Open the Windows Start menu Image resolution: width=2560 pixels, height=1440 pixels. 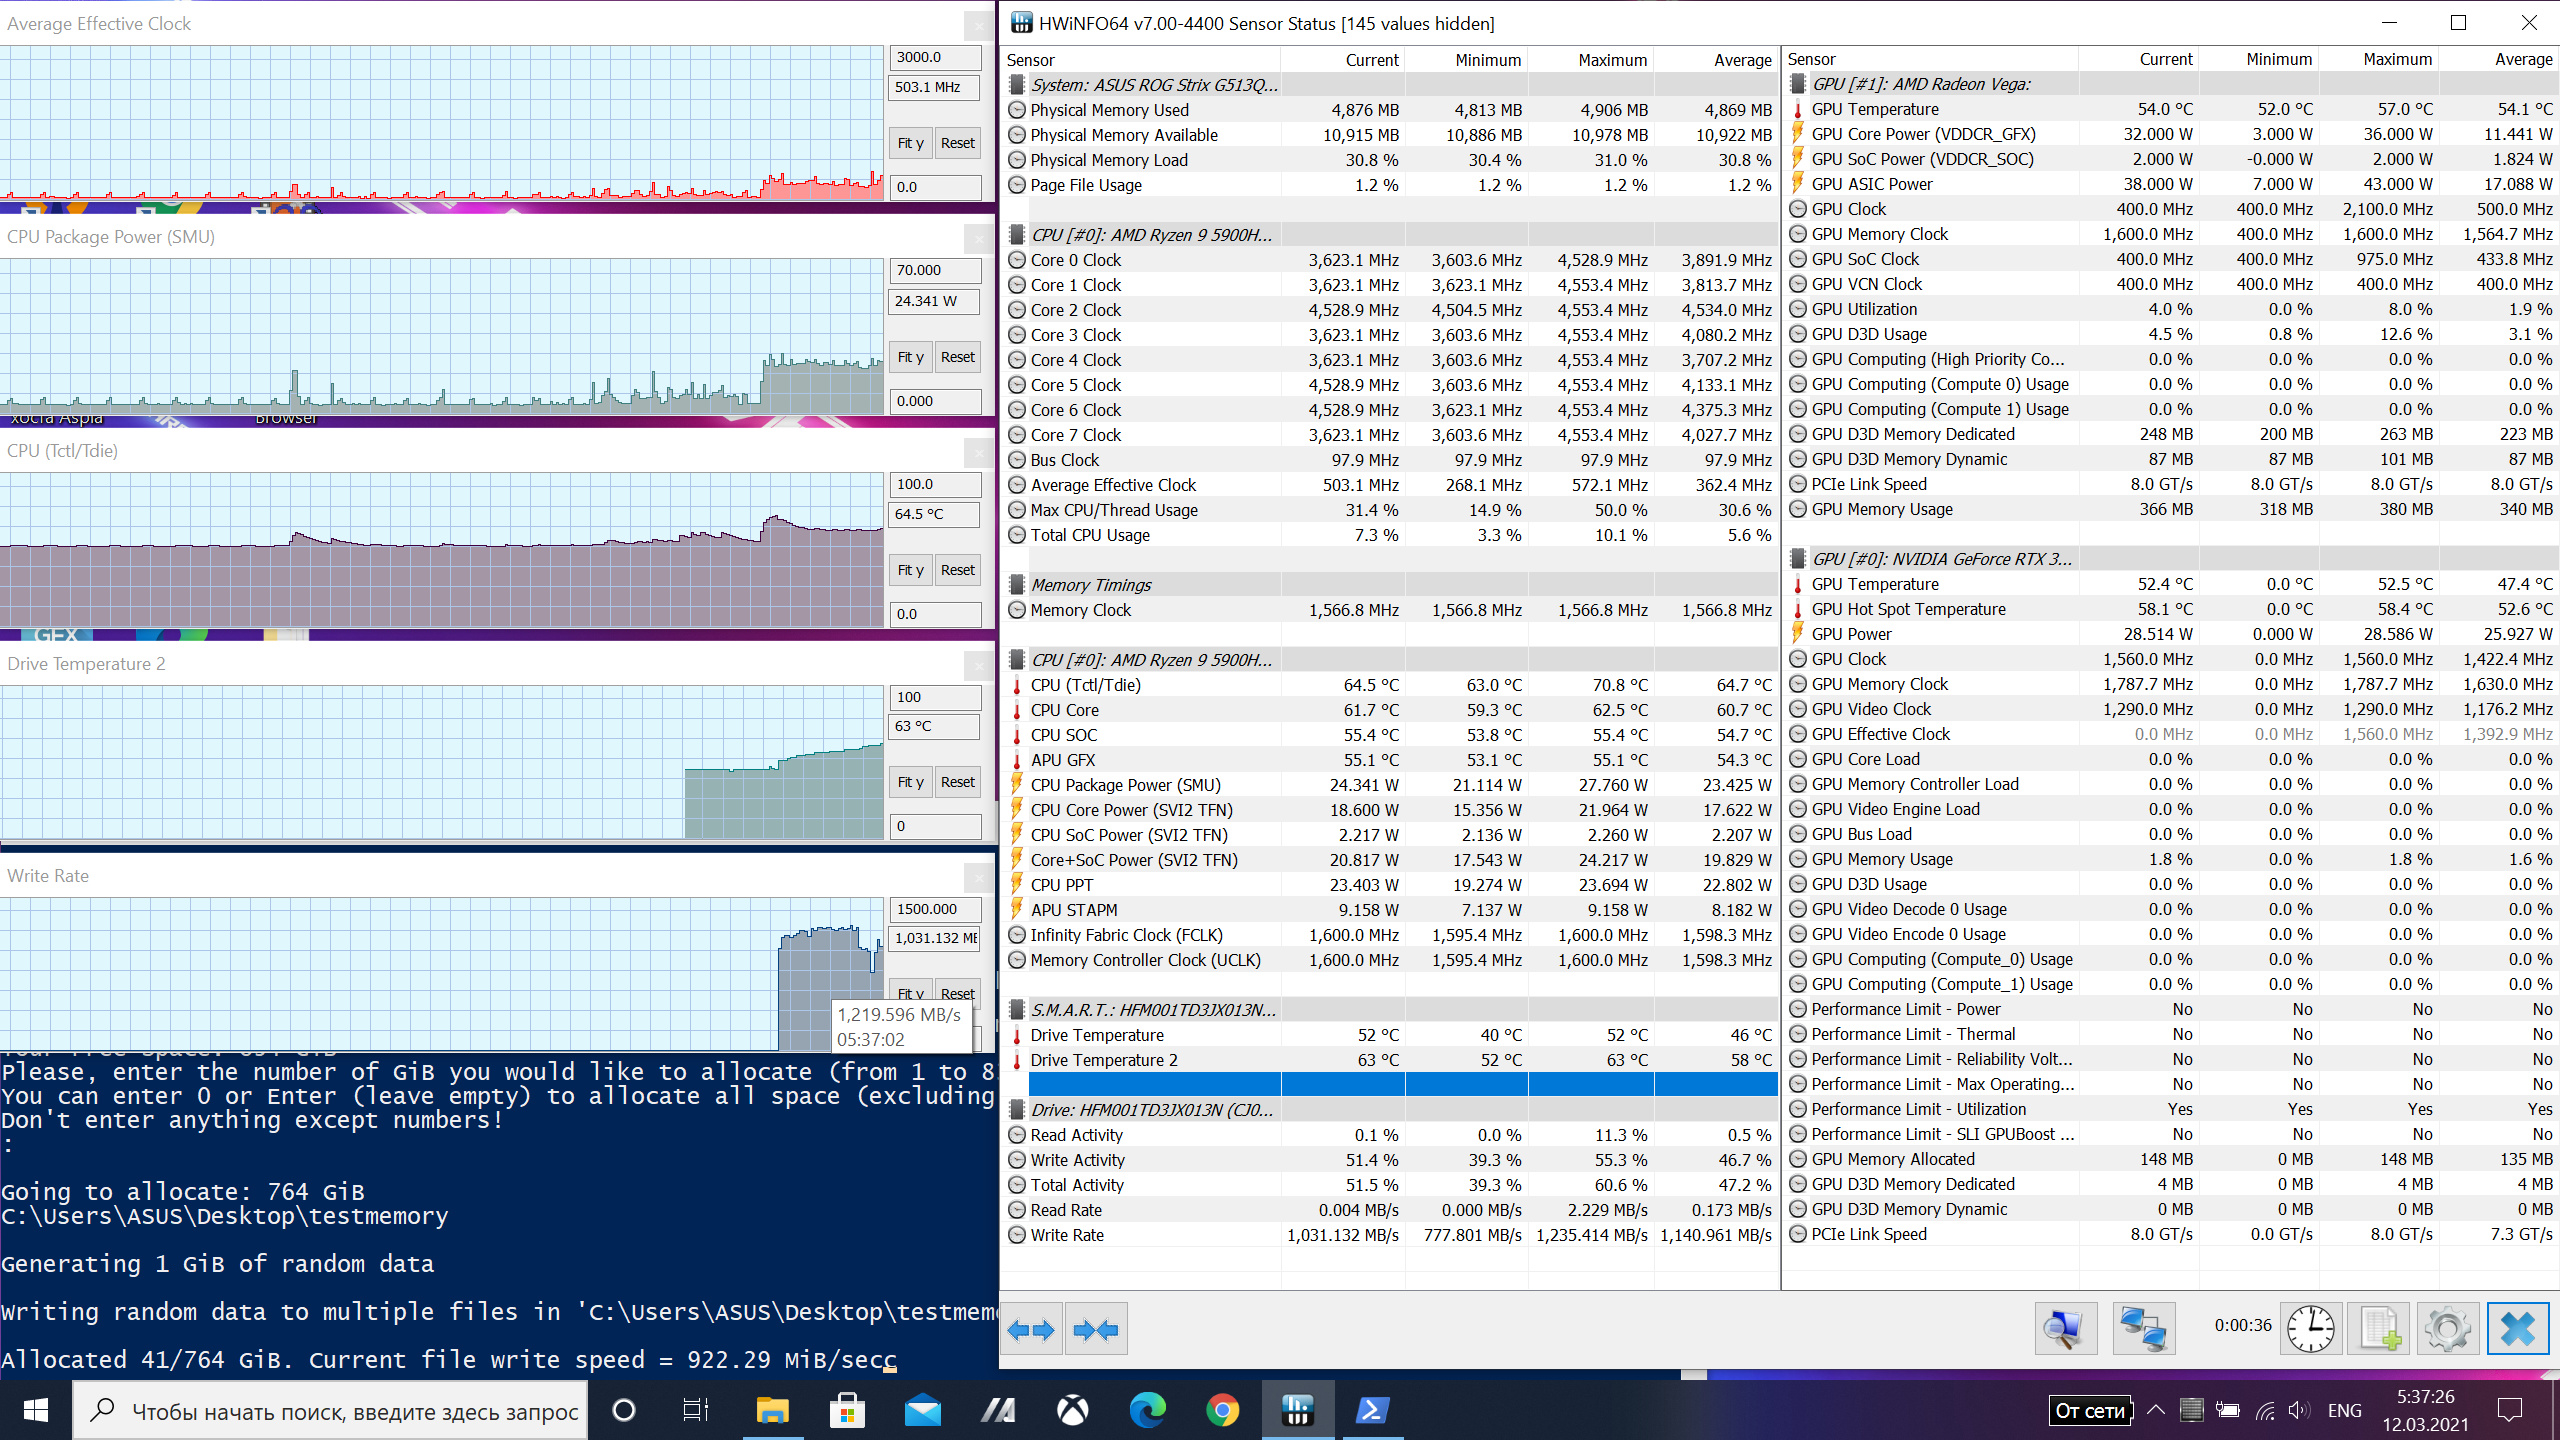pos(36,1410)
